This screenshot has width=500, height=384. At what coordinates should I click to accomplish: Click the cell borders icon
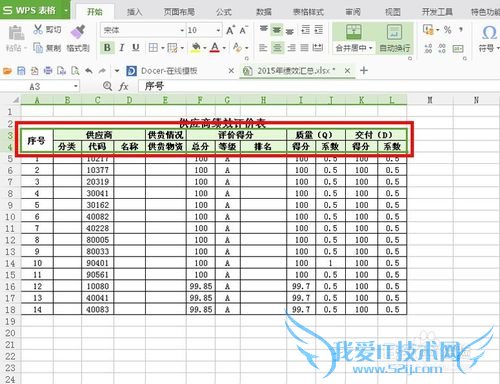click(153, 48)
